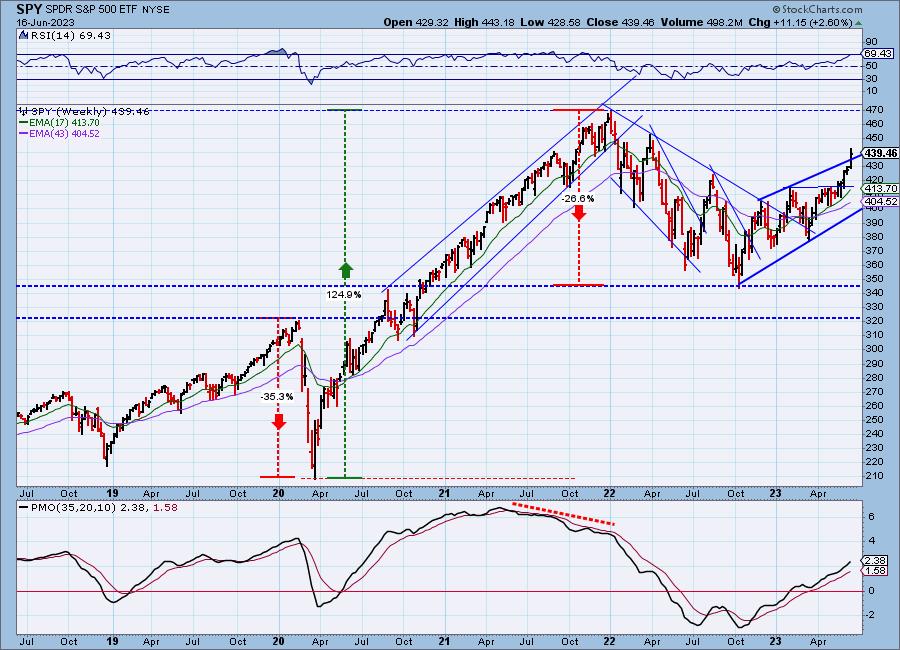Click the 320 price axis label
900x650 pixels.
coord(875,320)
